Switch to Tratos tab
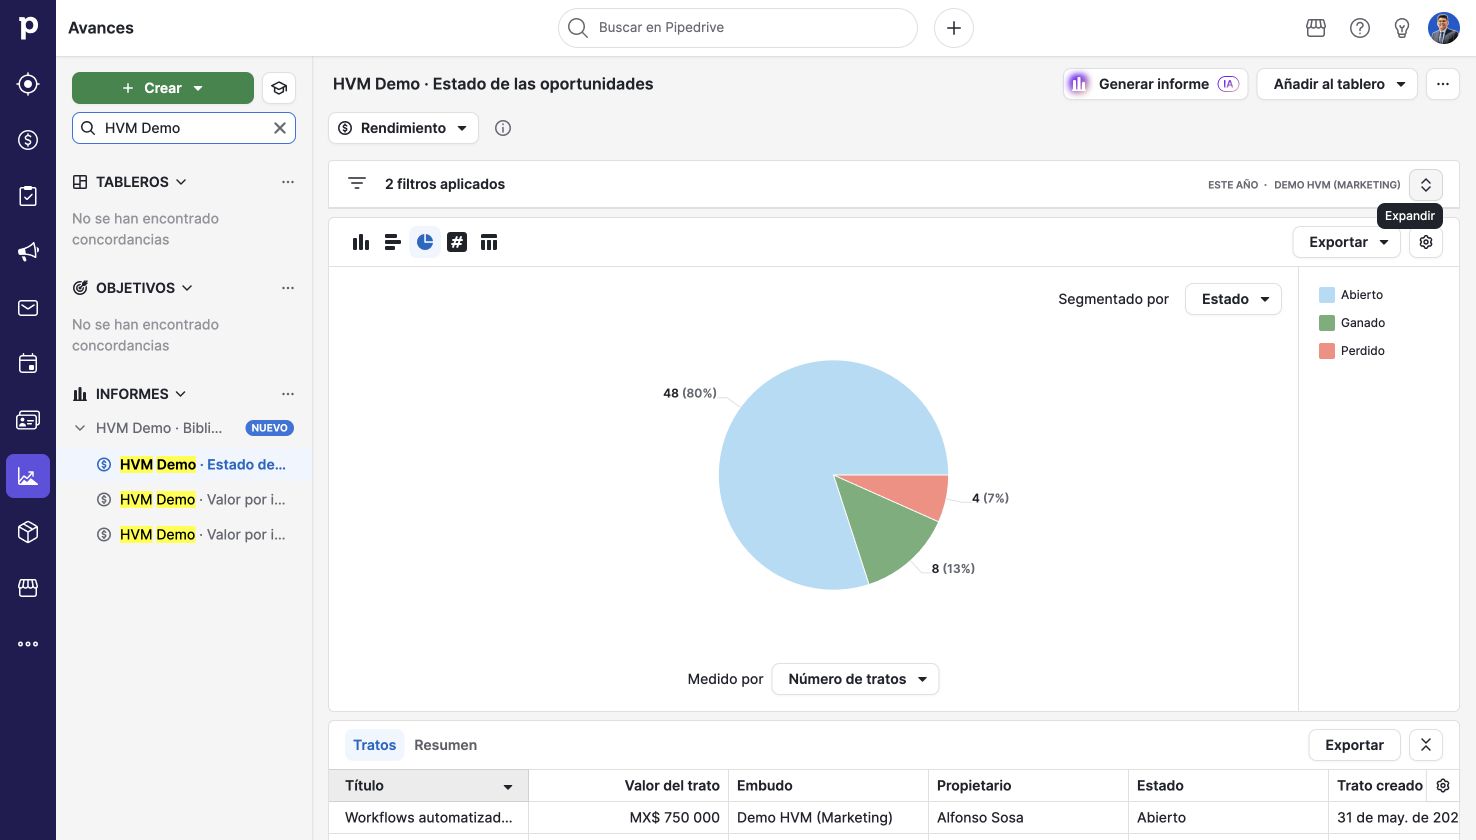This screenshot has width=1476, height=840. pyautogui.click(x=375, y=745)
